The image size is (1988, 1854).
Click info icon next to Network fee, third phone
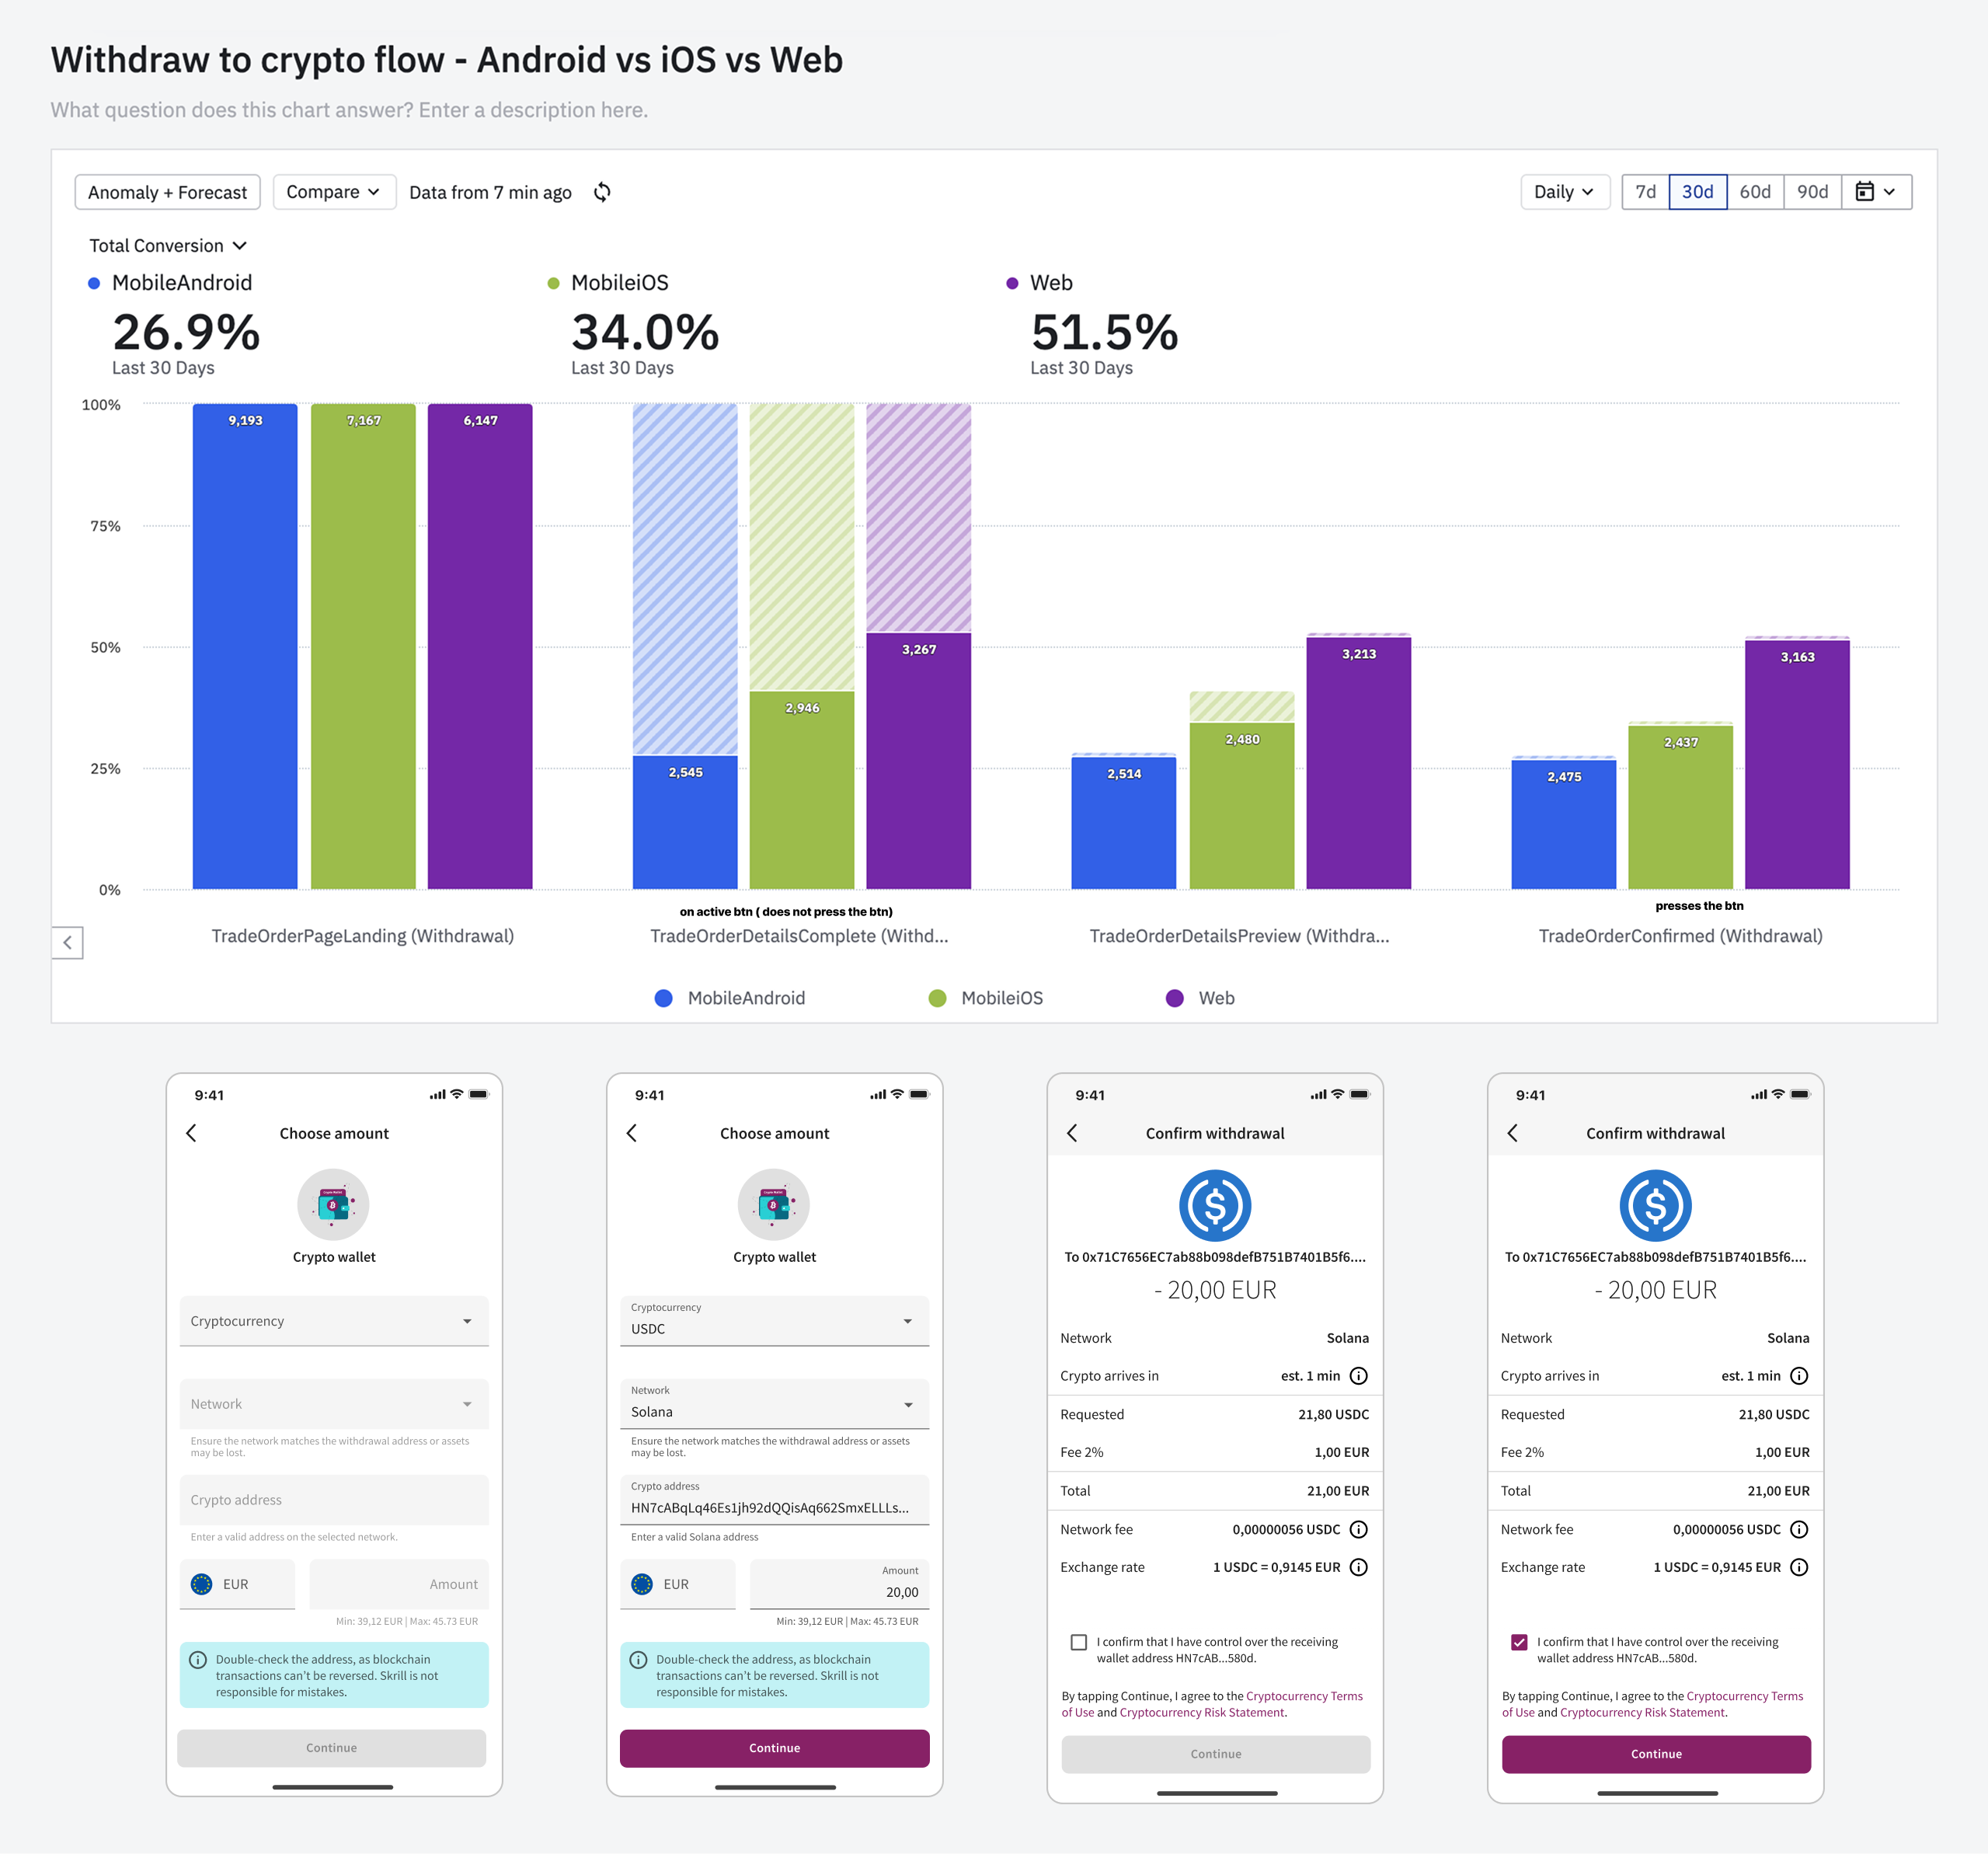1358,1529
